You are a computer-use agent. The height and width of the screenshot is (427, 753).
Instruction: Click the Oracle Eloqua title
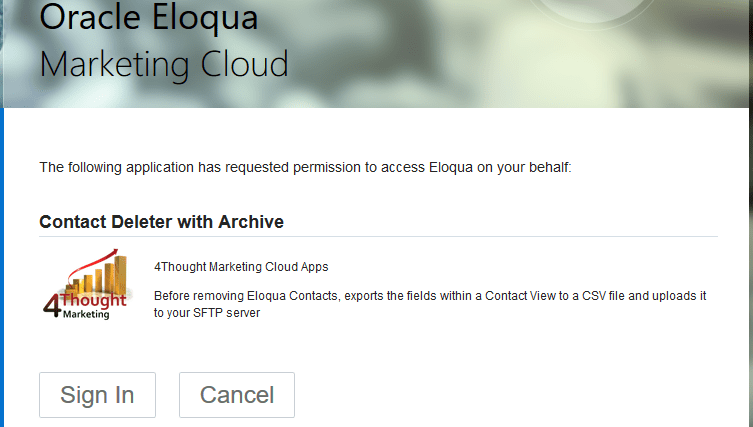[x=149, y=17]
